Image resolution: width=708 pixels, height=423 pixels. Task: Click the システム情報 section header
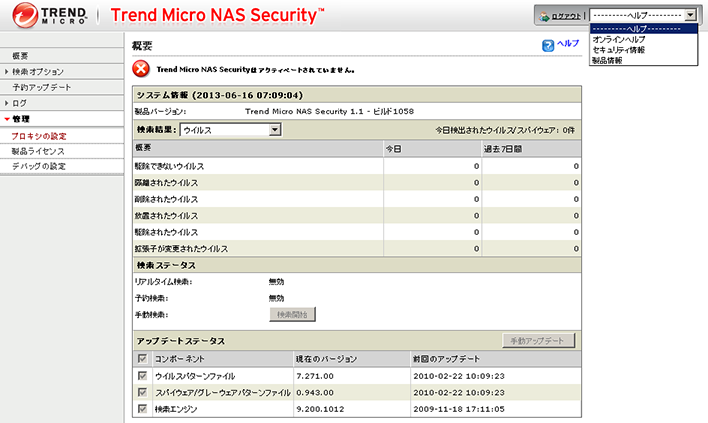[220, 95]
